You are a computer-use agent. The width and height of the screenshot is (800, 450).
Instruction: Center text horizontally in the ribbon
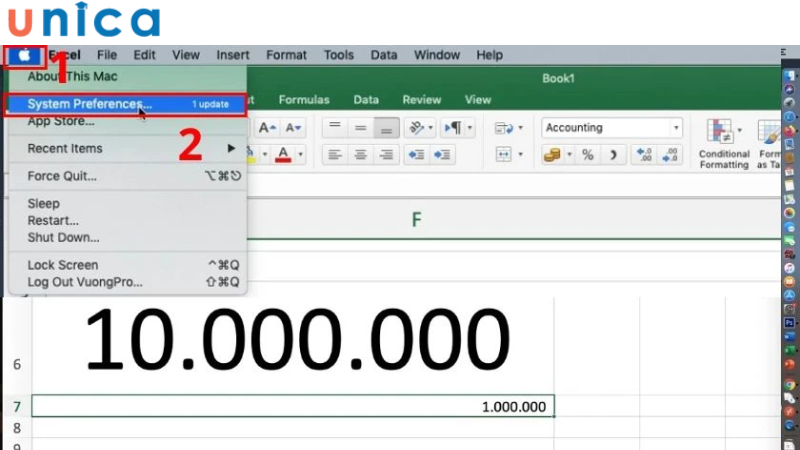coord(361,154)
